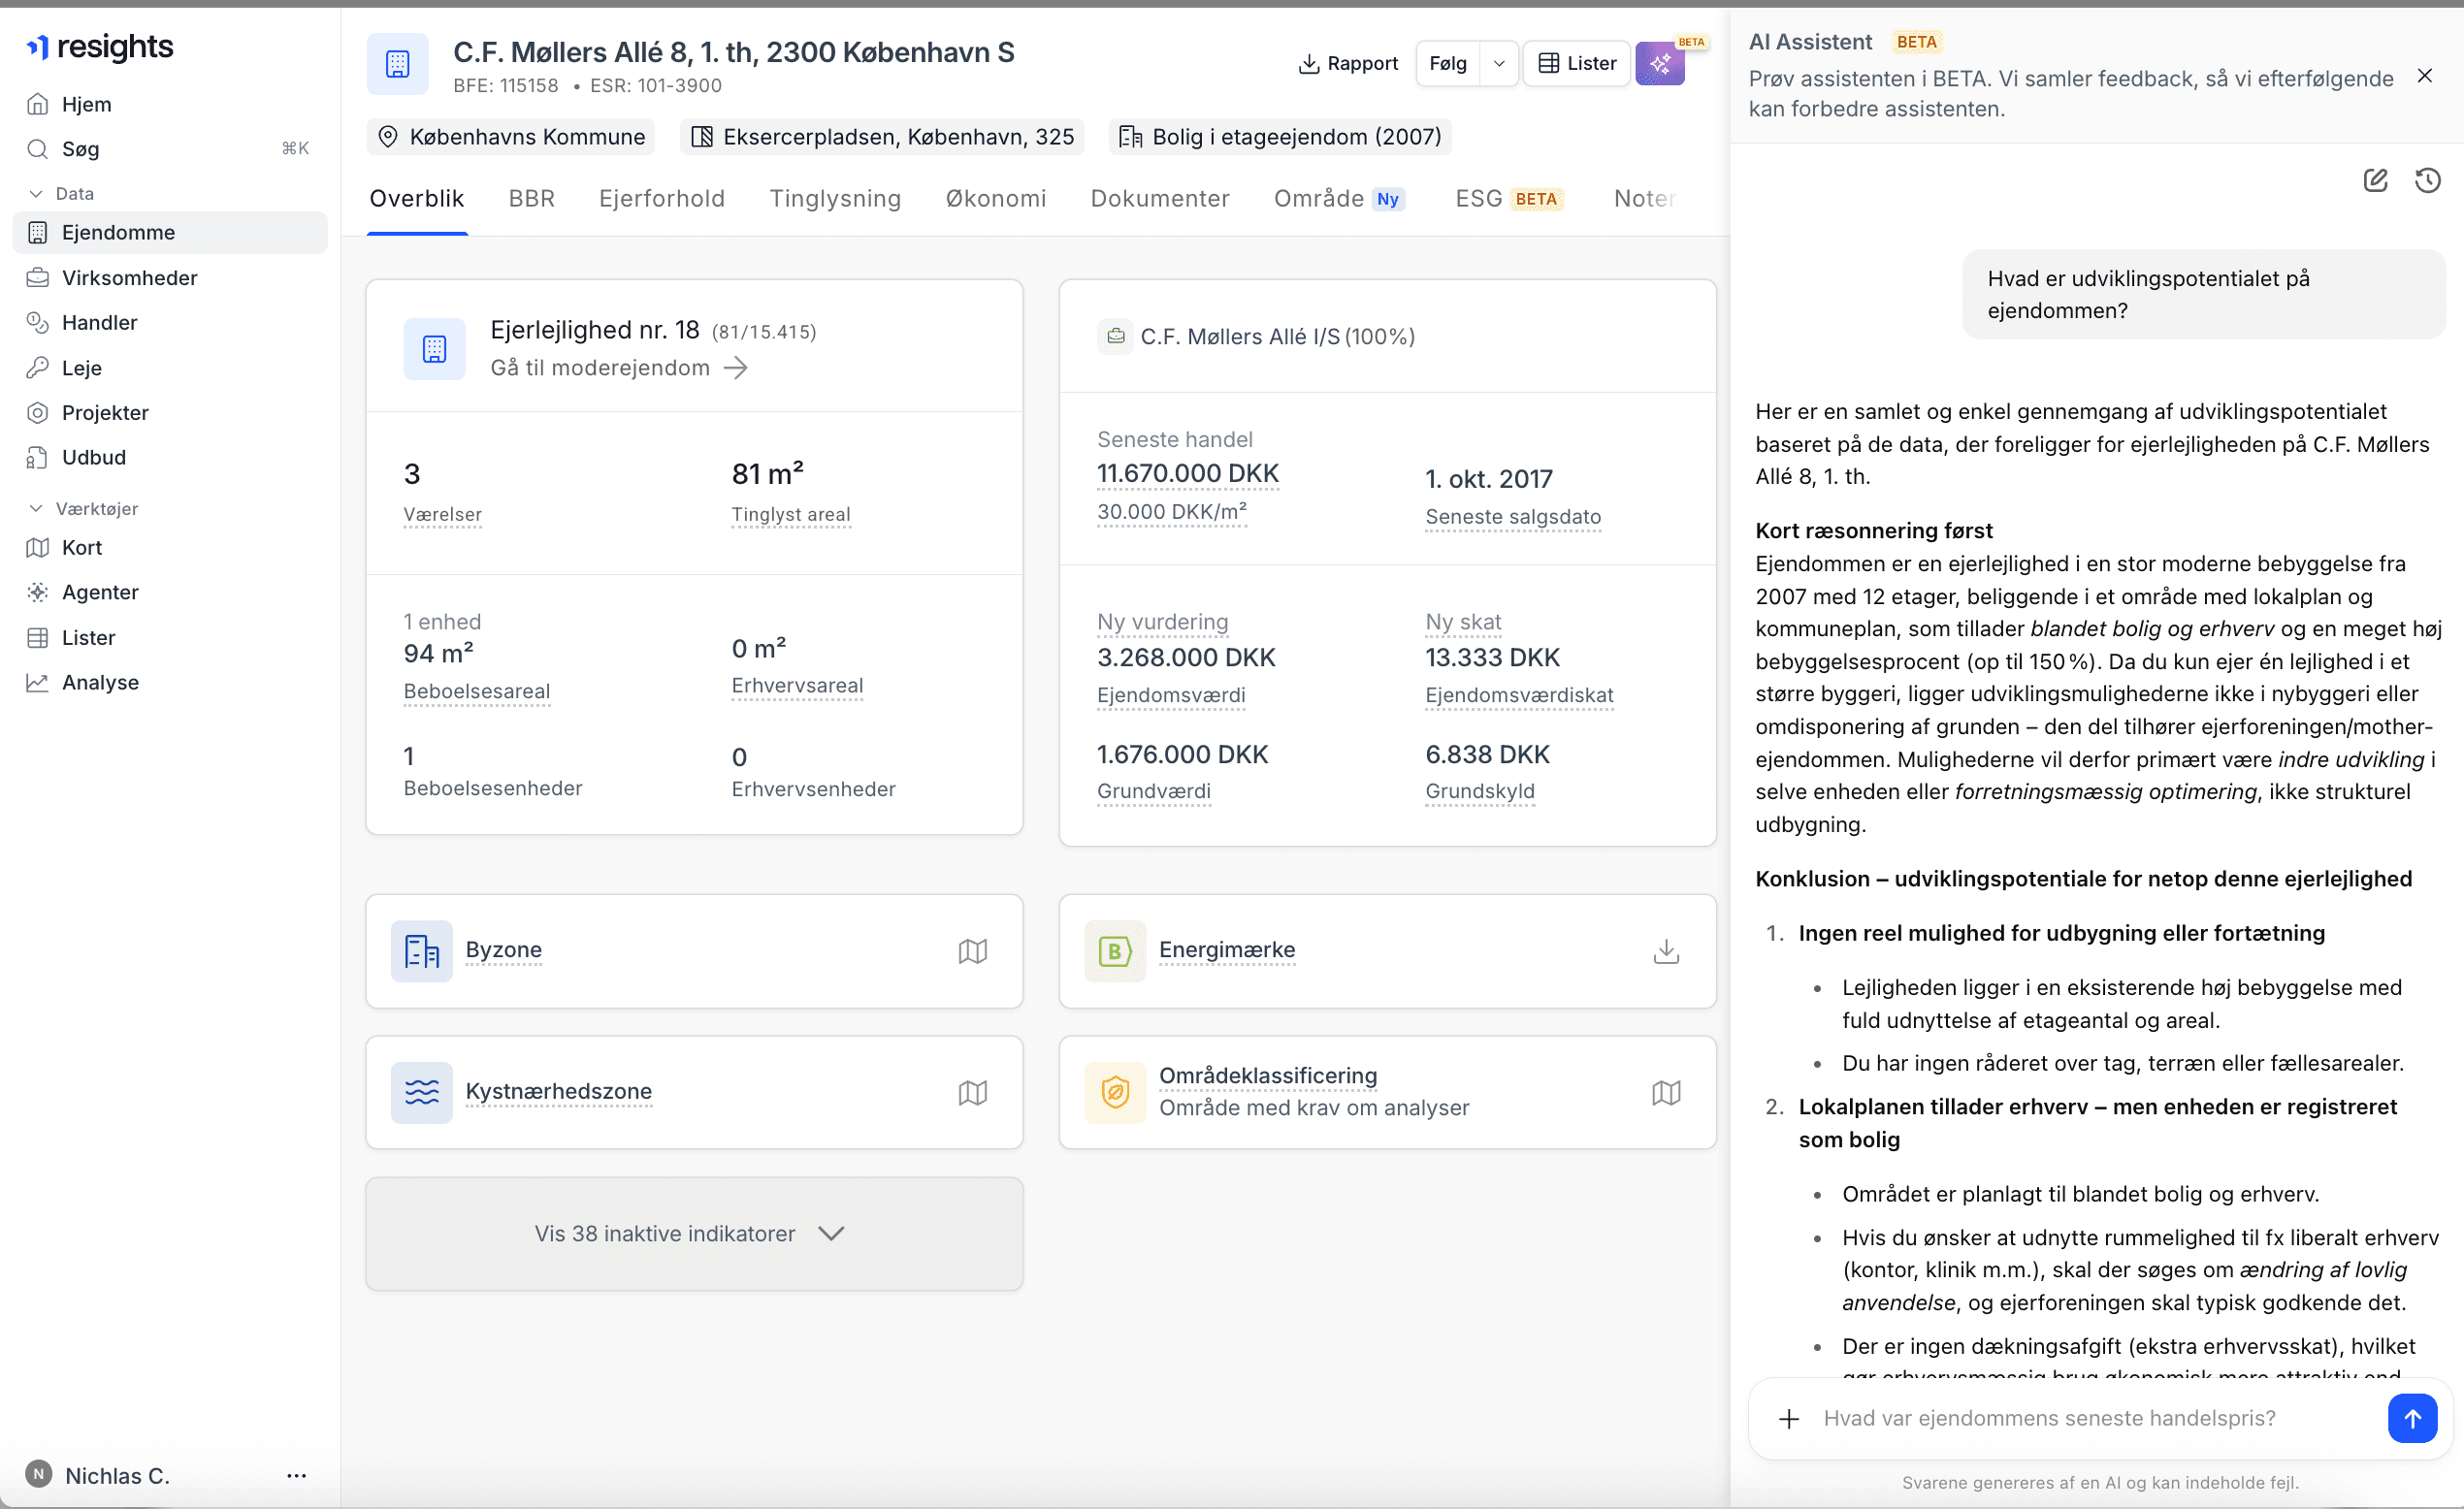Viewport: 2464px width, 1509px height.
Task: Open the Leje section
Action: click(170, 368)
